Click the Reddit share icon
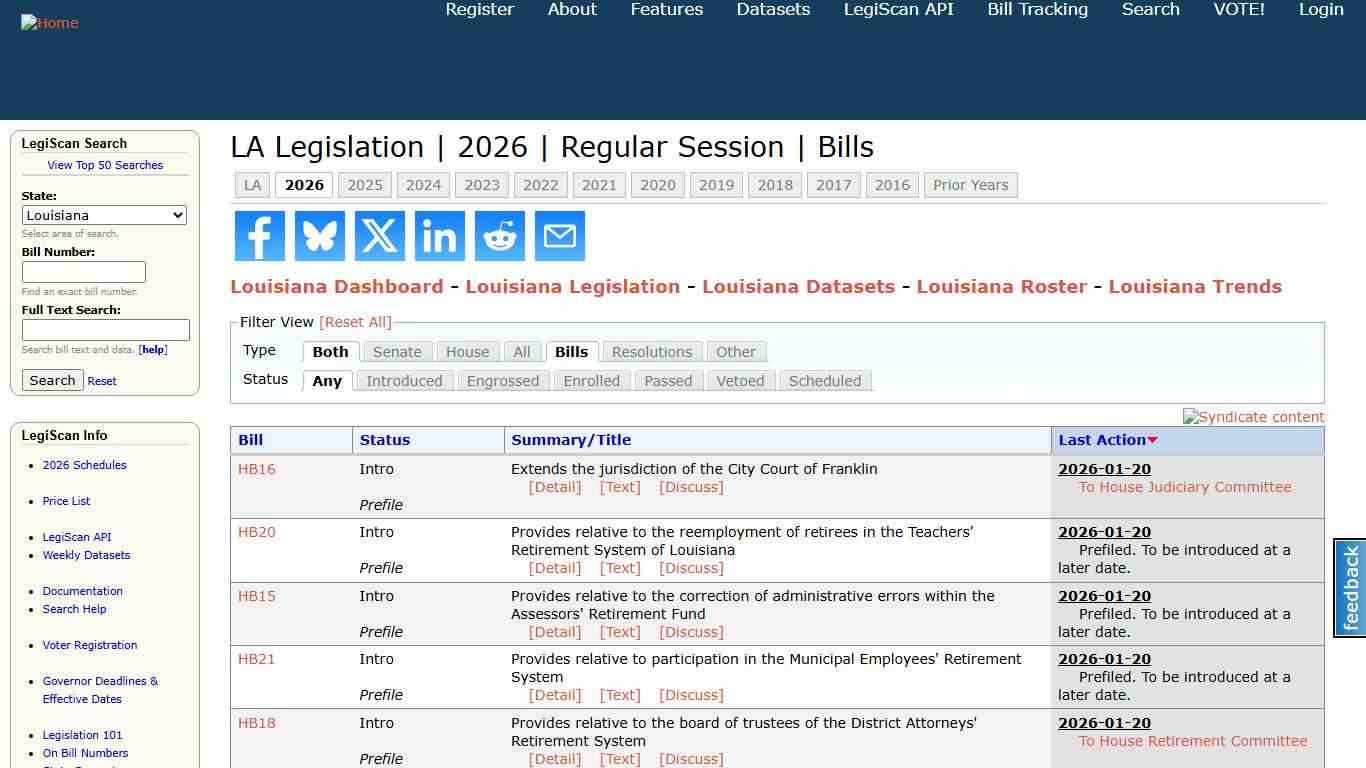Image resolution: width=1366 pixels, height=768 pixels. [x=499, y=236]
